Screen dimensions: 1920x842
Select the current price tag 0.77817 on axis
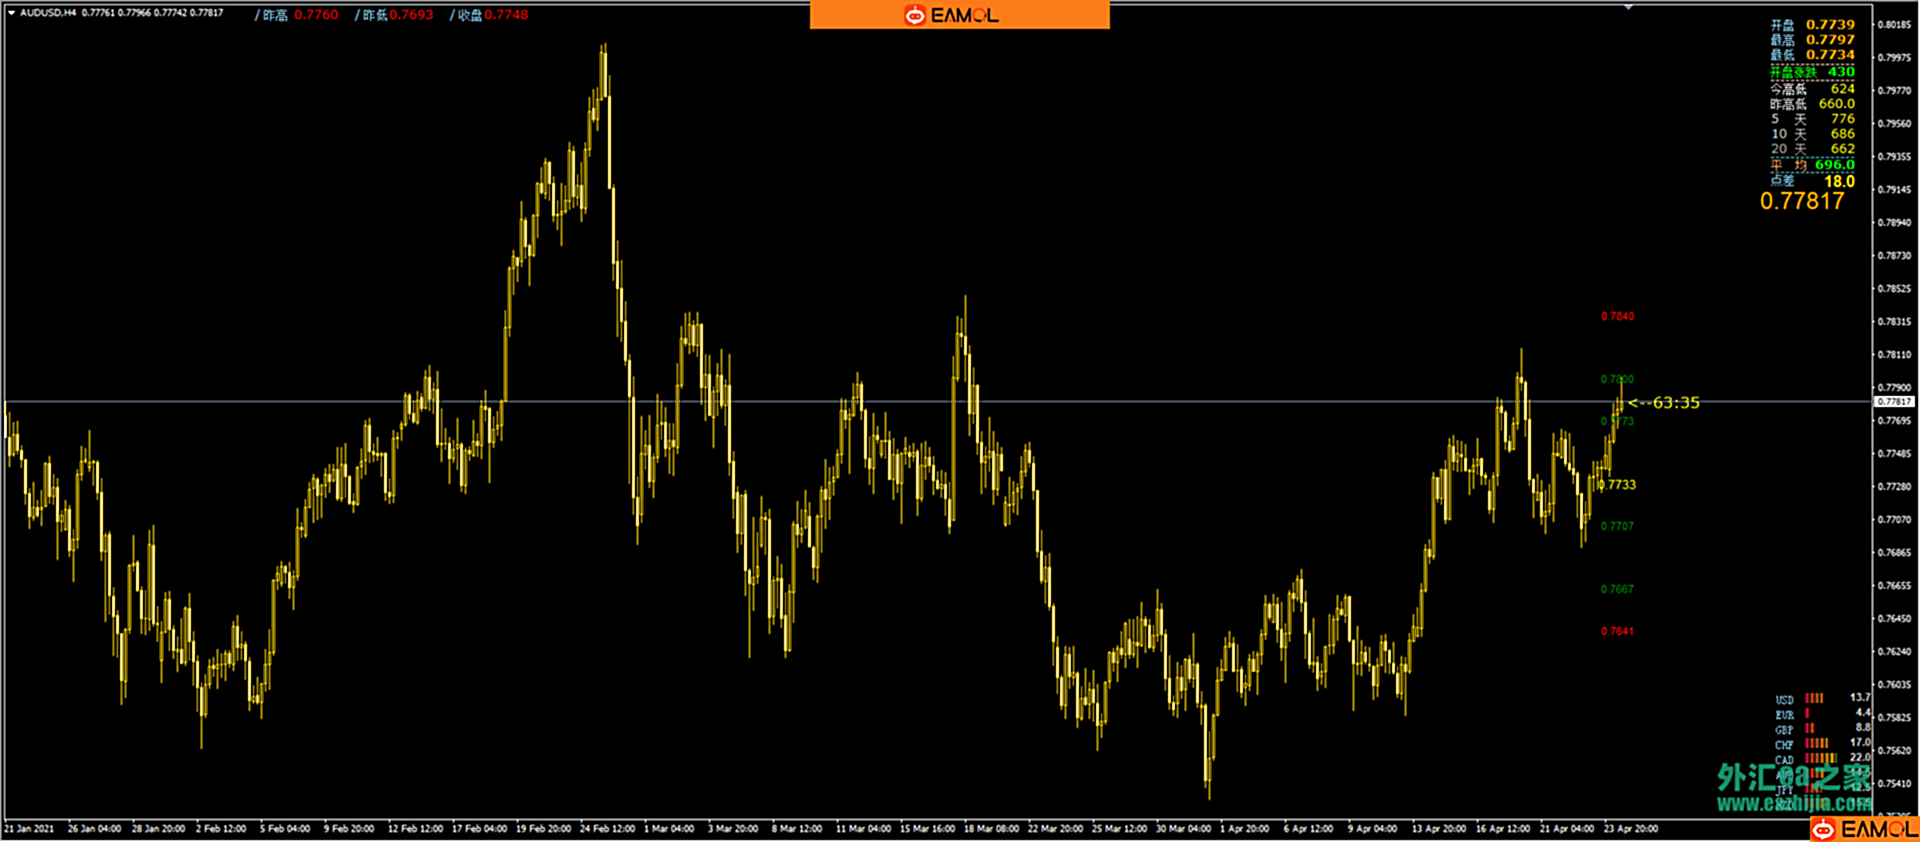[x=1893, y=402]
